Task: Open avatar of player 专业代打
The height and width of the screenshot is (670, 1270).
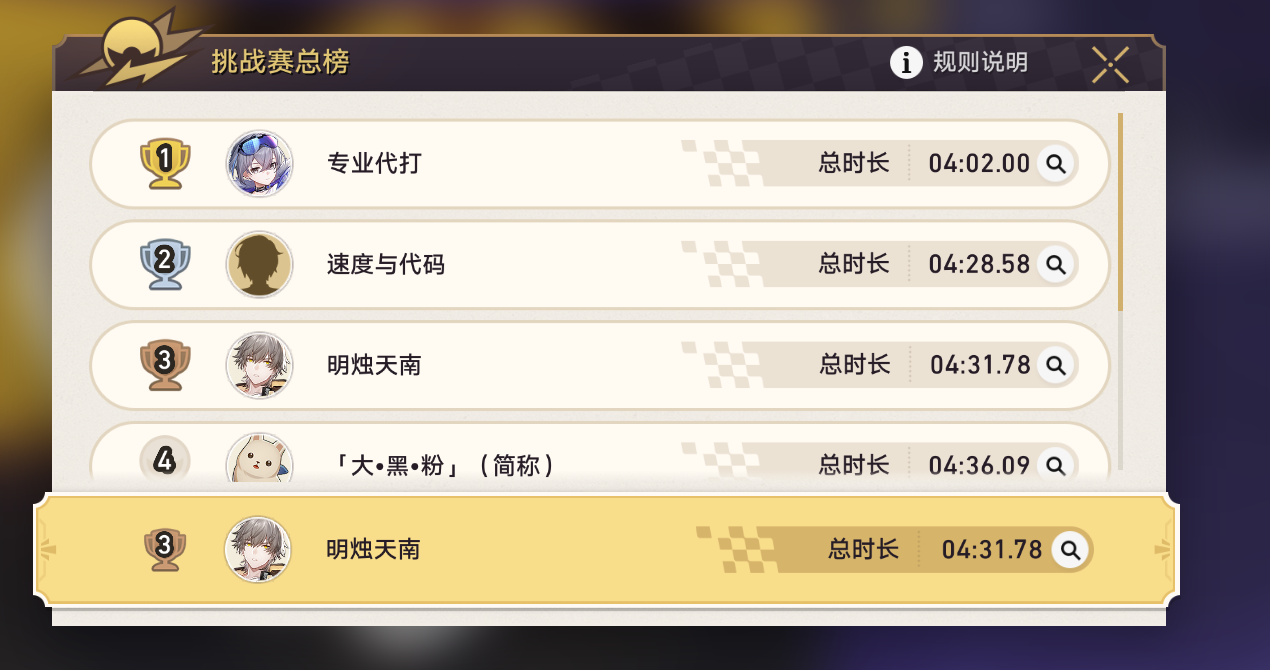Action: 260,163
